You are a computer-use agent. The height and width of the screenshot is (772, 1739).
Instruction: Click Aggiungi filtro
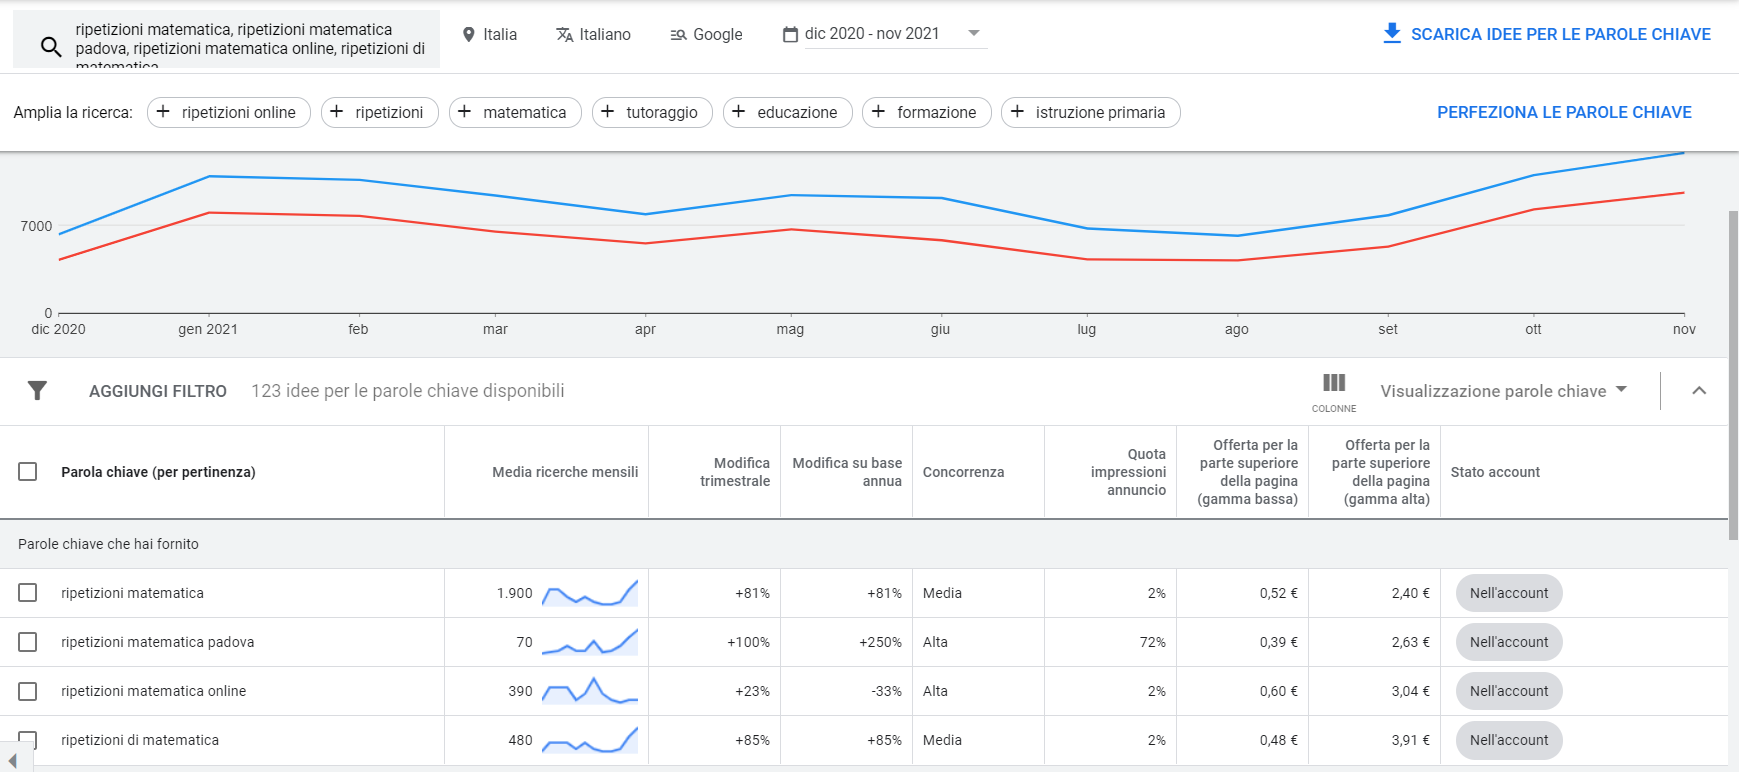158,391
